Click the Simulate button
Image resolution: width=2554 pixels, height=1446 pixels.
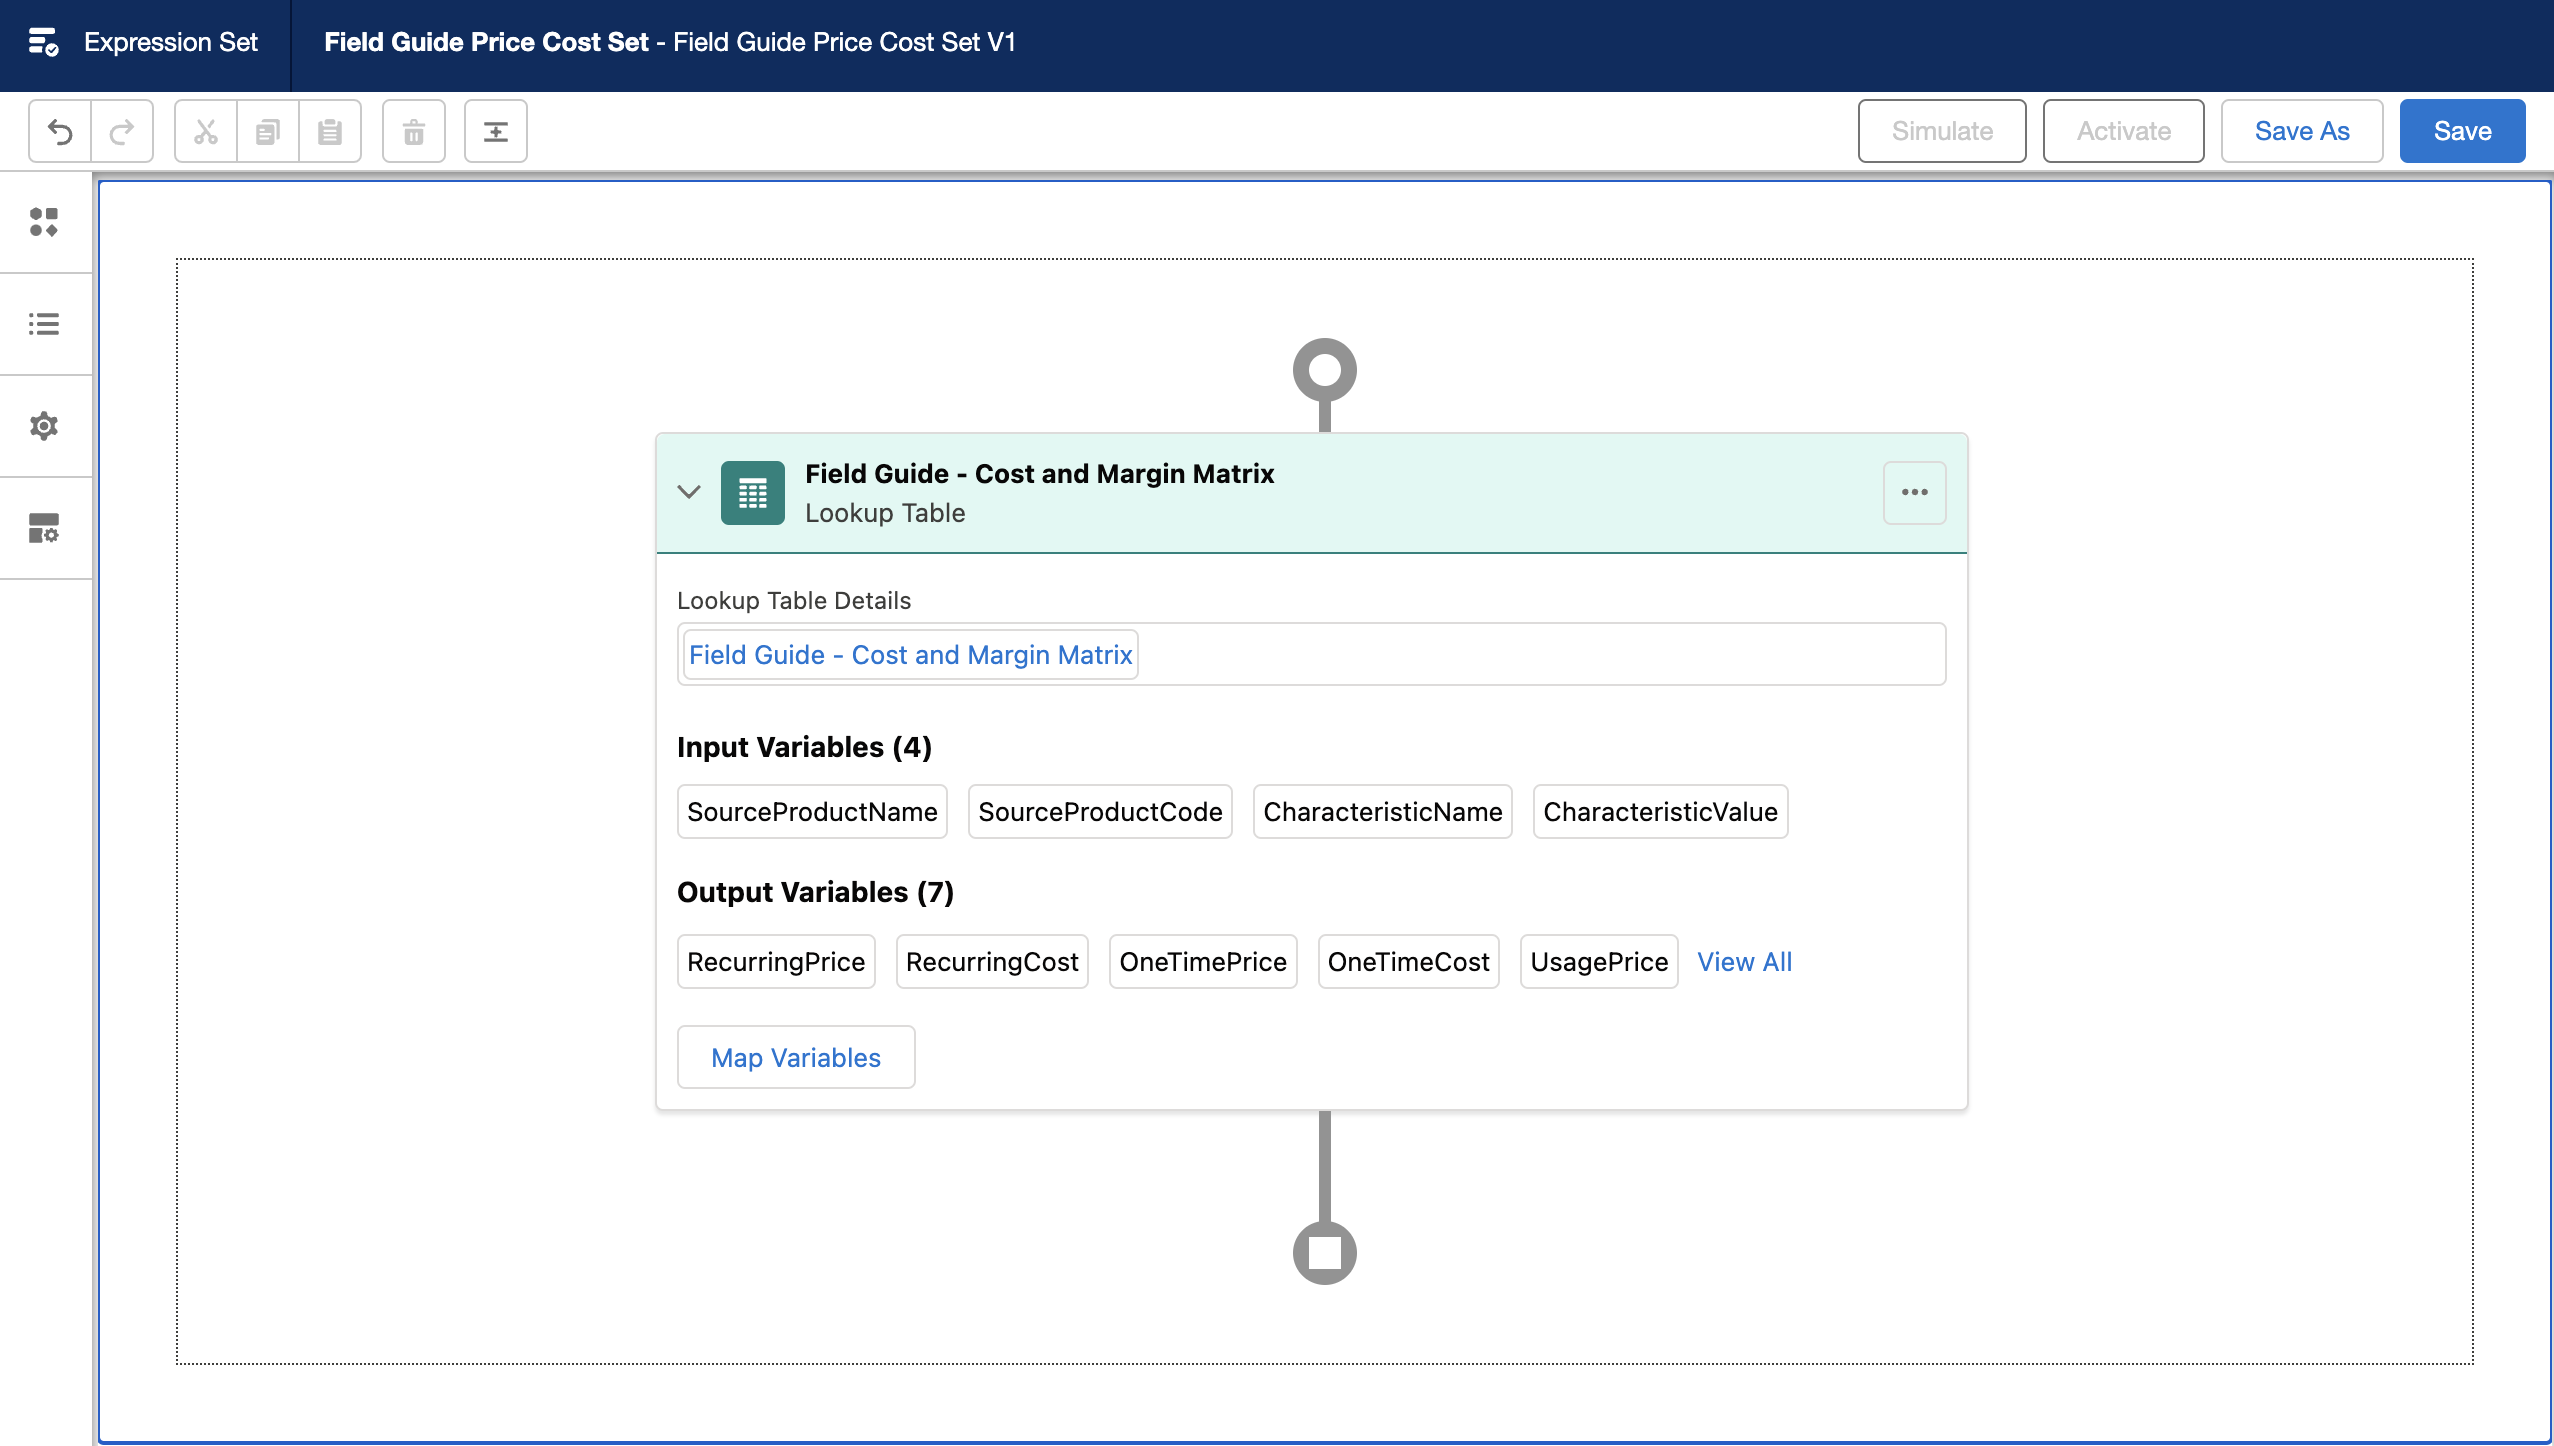click(1942, 130)
